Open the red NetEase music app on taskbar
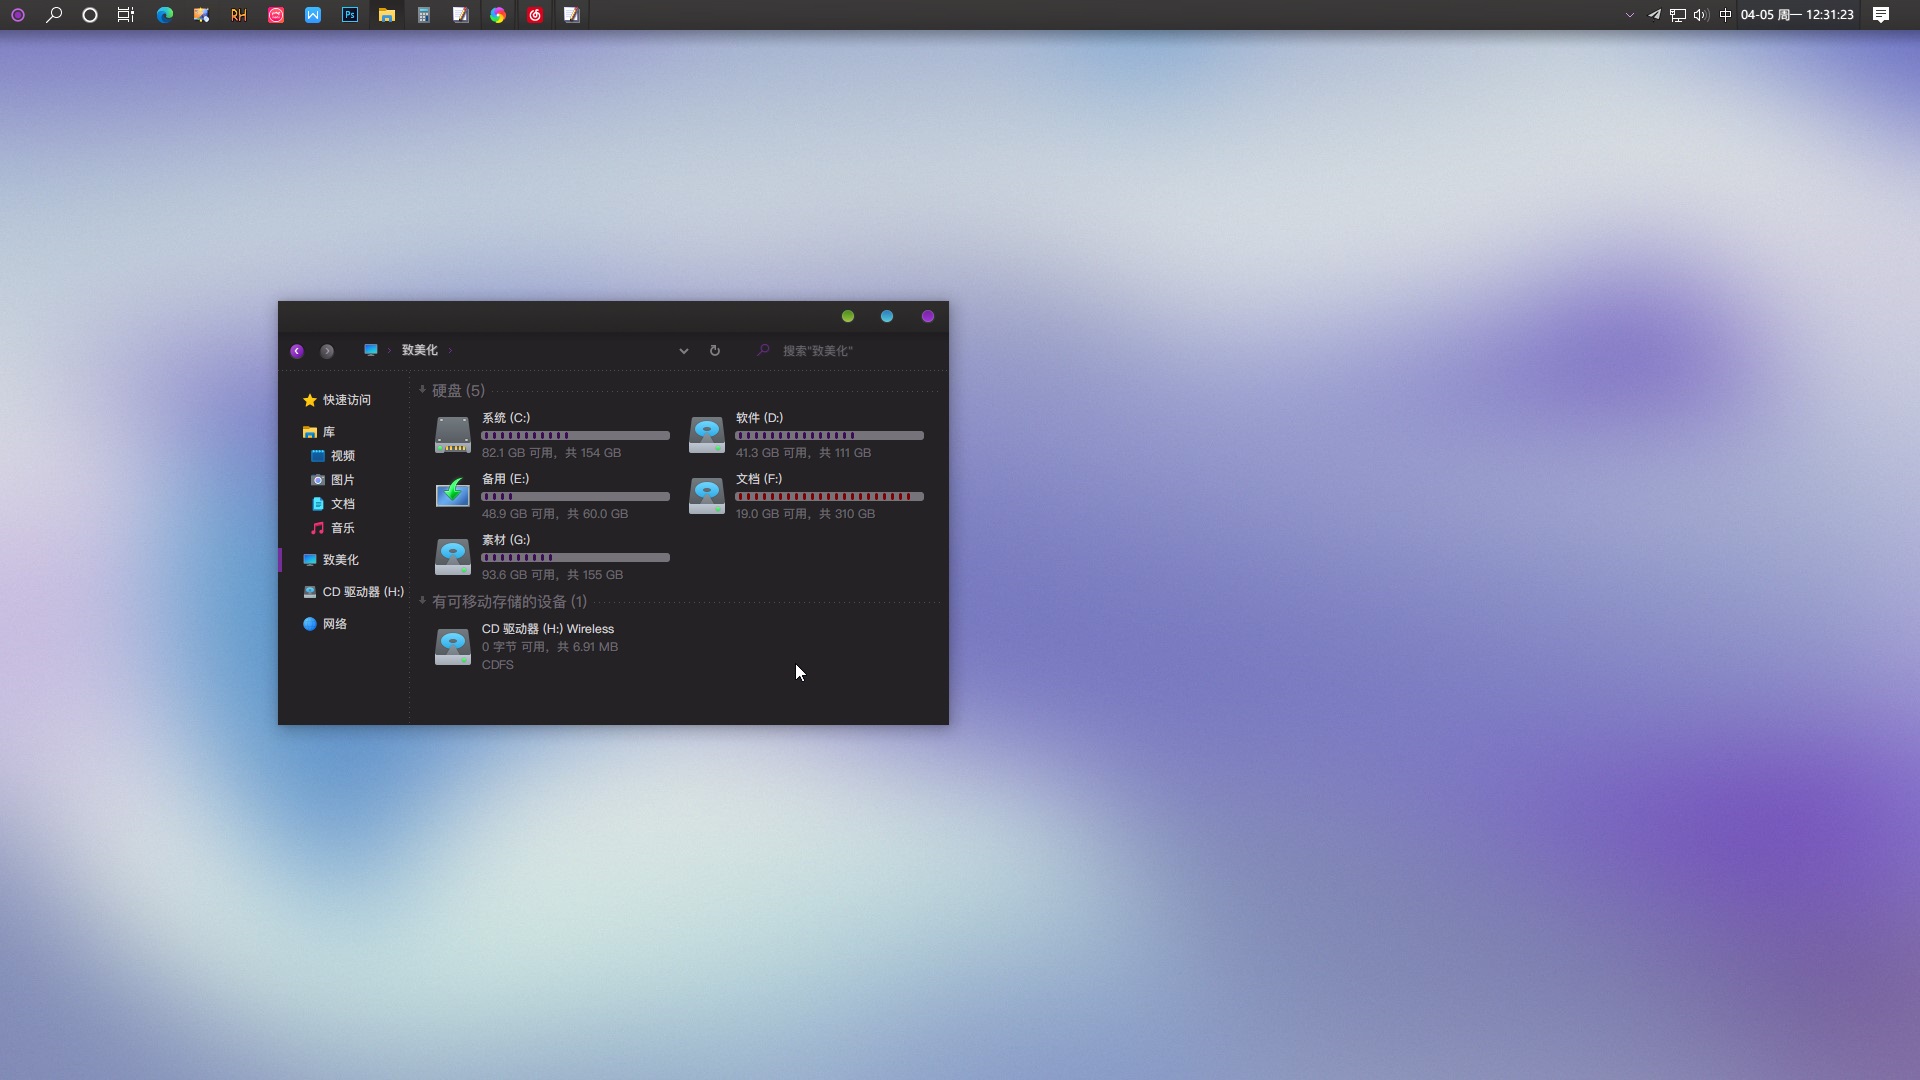The height and width of the screenshot is (1080, 1920). pos(535,15)
